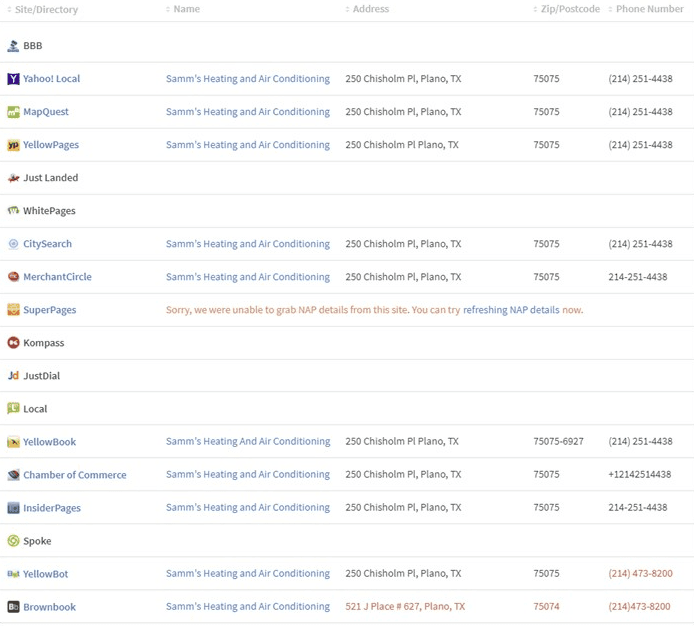
Task: Click the BBB torch icon
Action: [13, 46]
